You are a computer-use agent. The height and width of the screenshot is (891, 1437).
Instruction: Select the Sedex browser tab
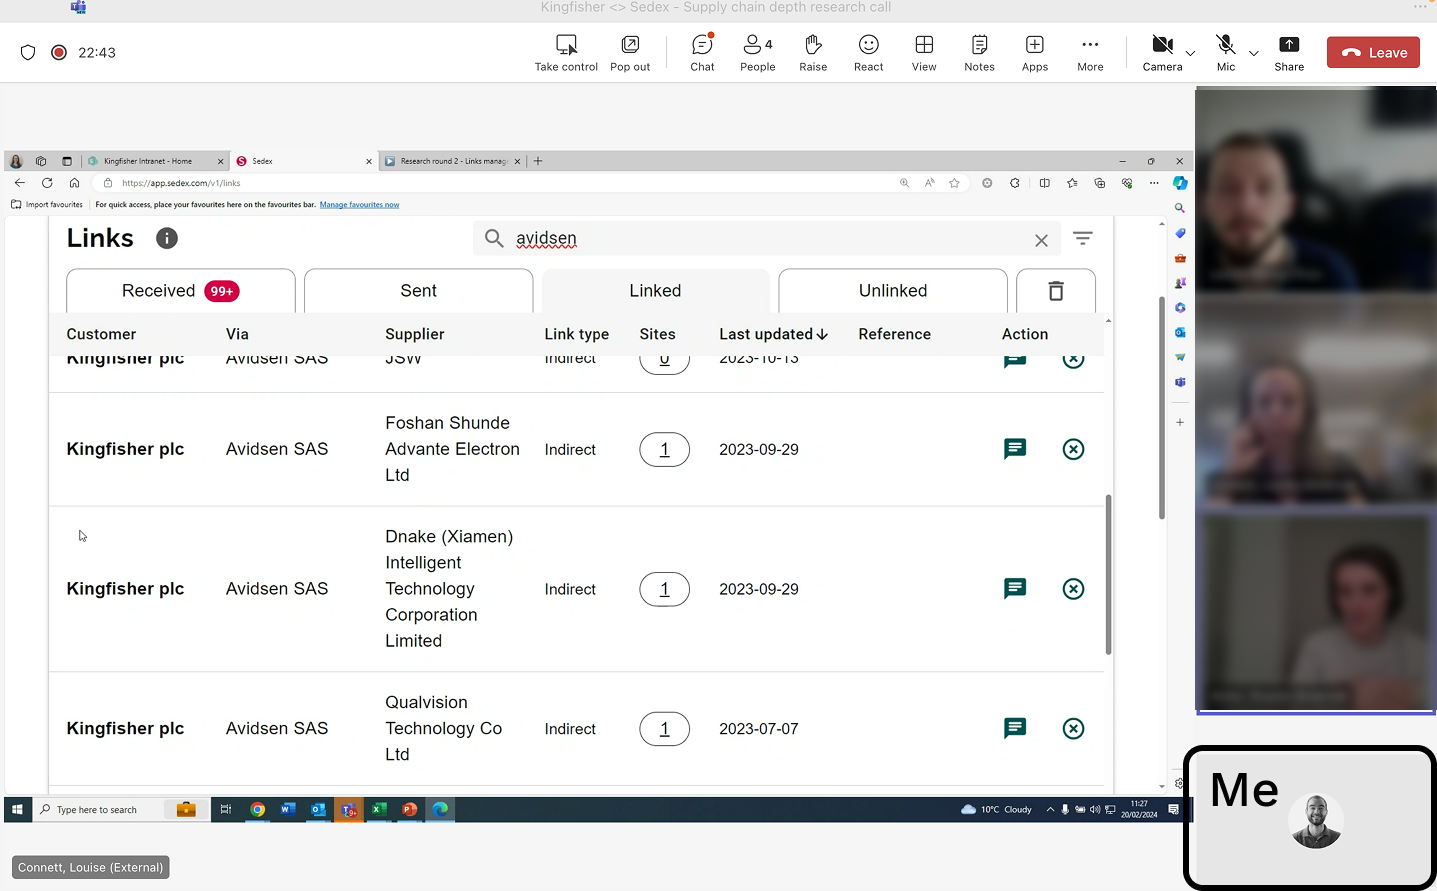pos(303,161)
